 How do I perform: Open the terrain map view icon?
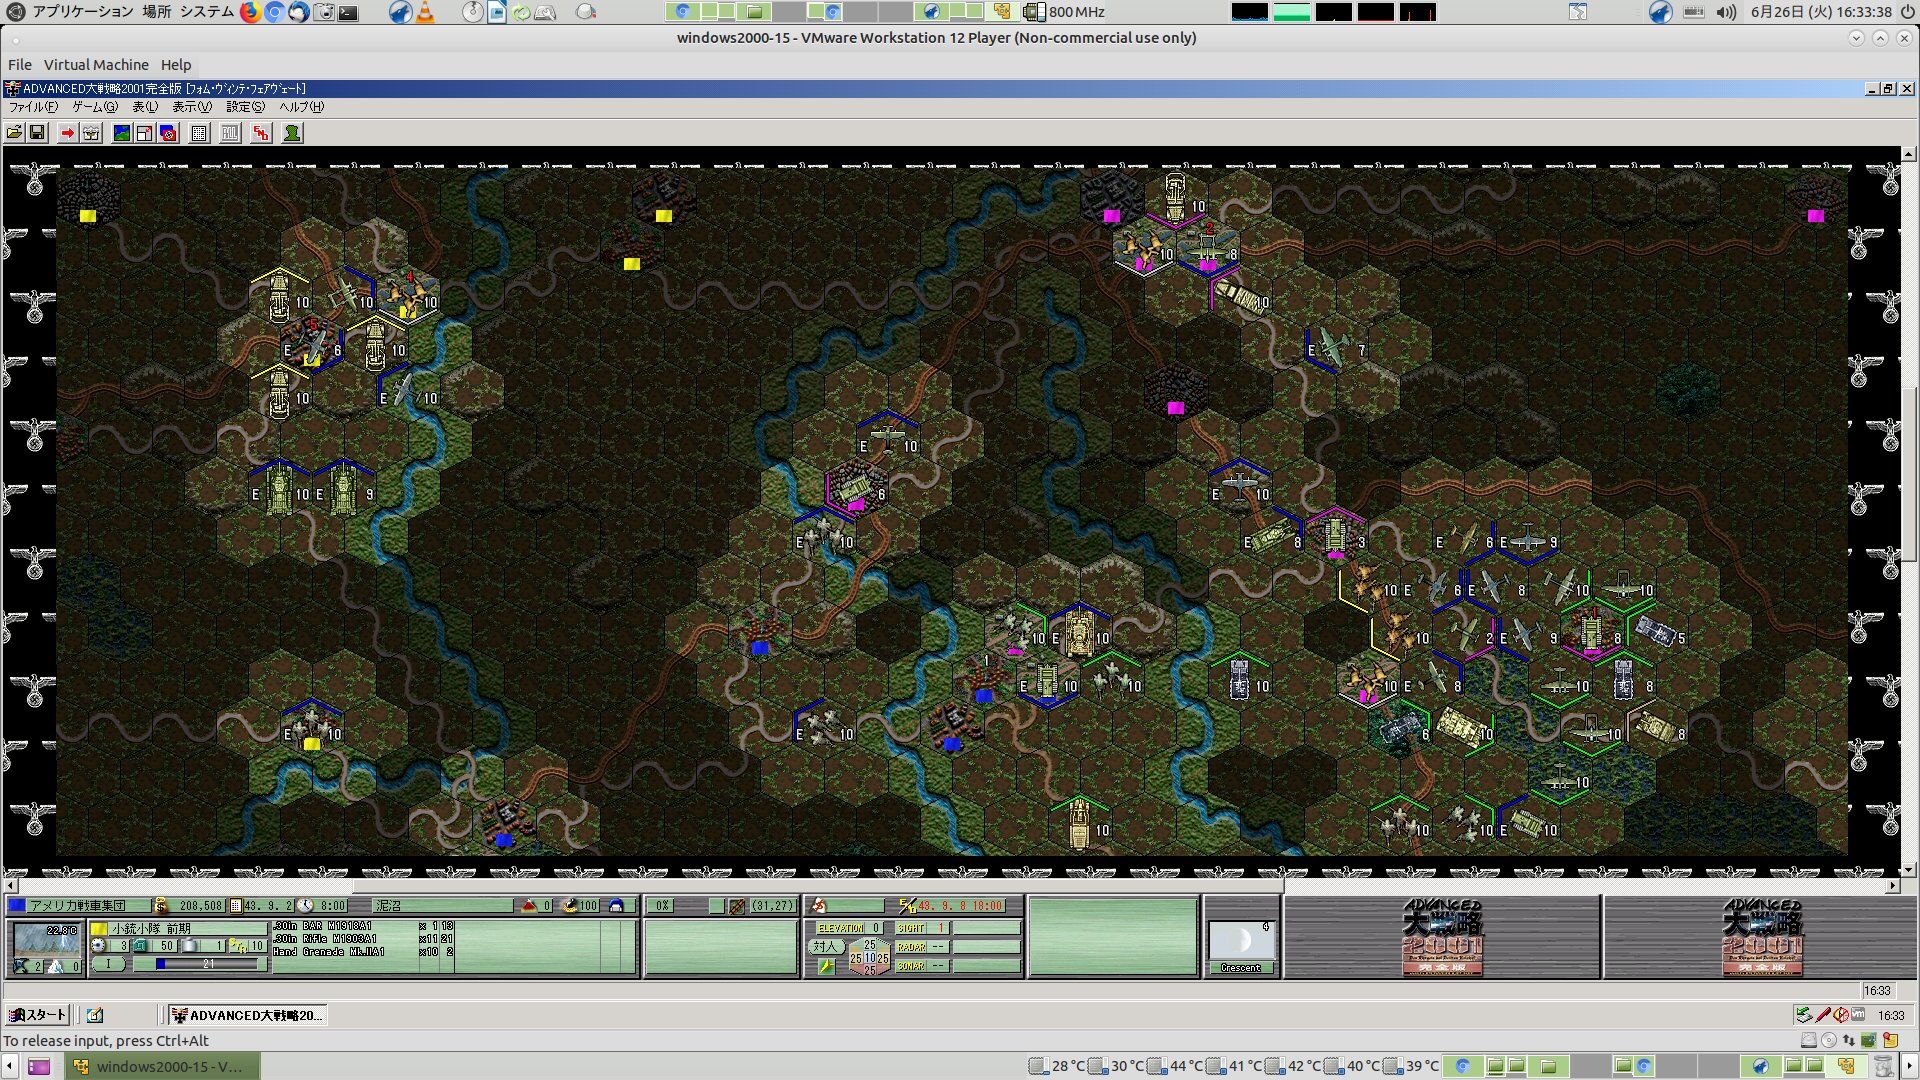click(x=122, y=133)
